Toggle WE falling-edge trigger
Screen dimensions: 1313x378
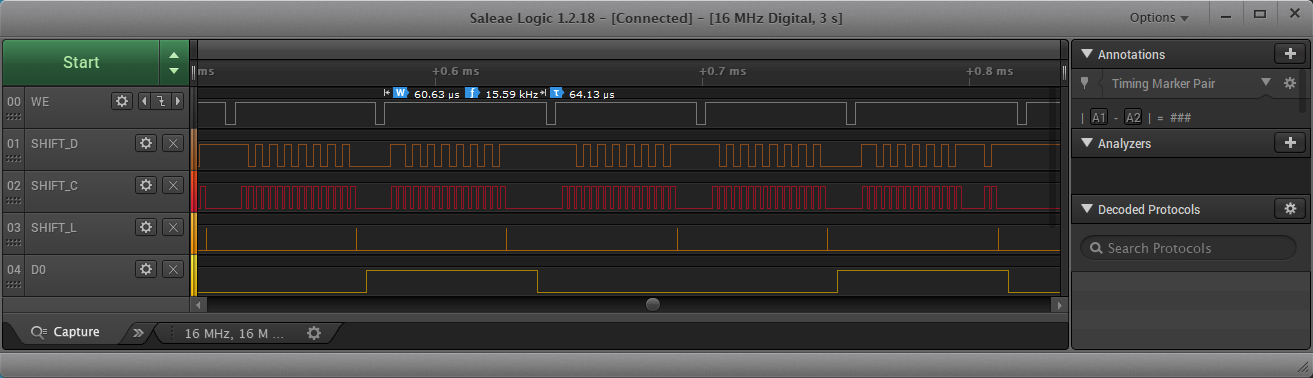tap(160, 101)
